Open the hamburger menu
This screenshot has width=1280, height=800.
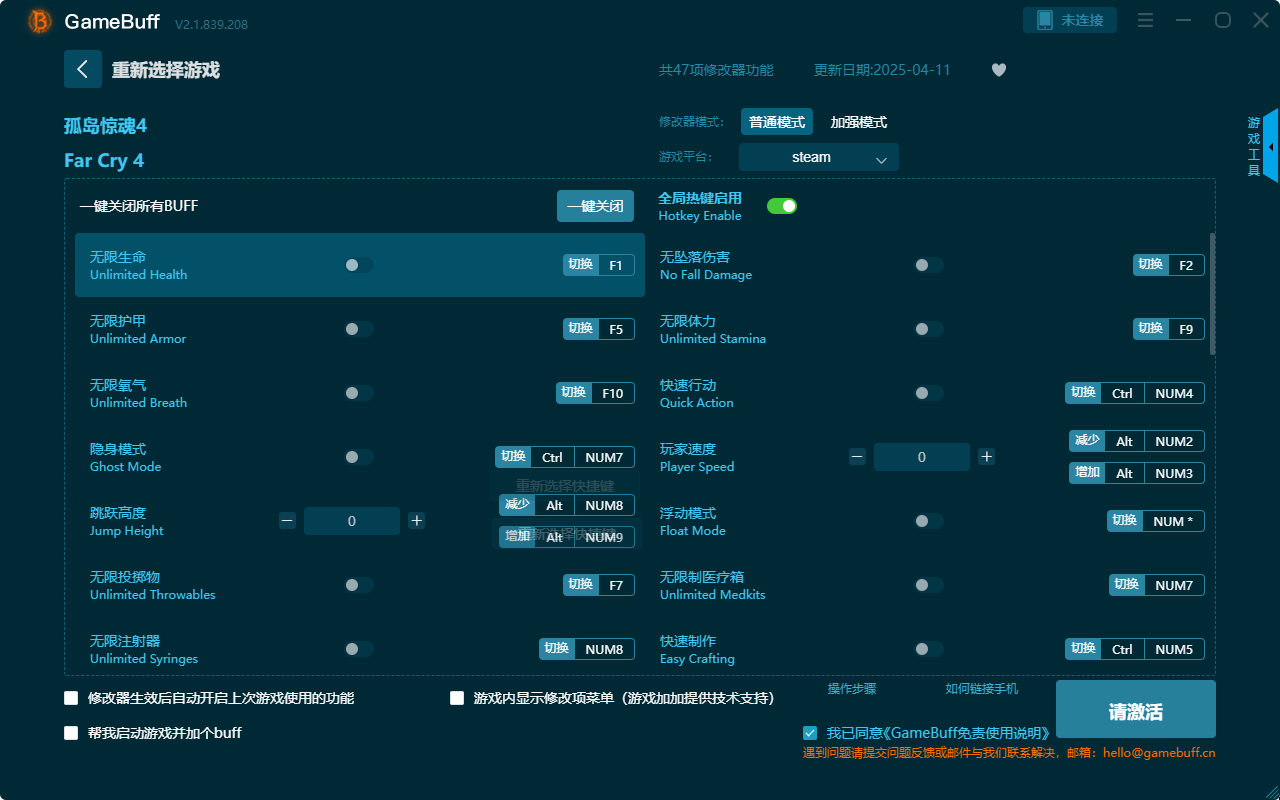click(1145, 20)
